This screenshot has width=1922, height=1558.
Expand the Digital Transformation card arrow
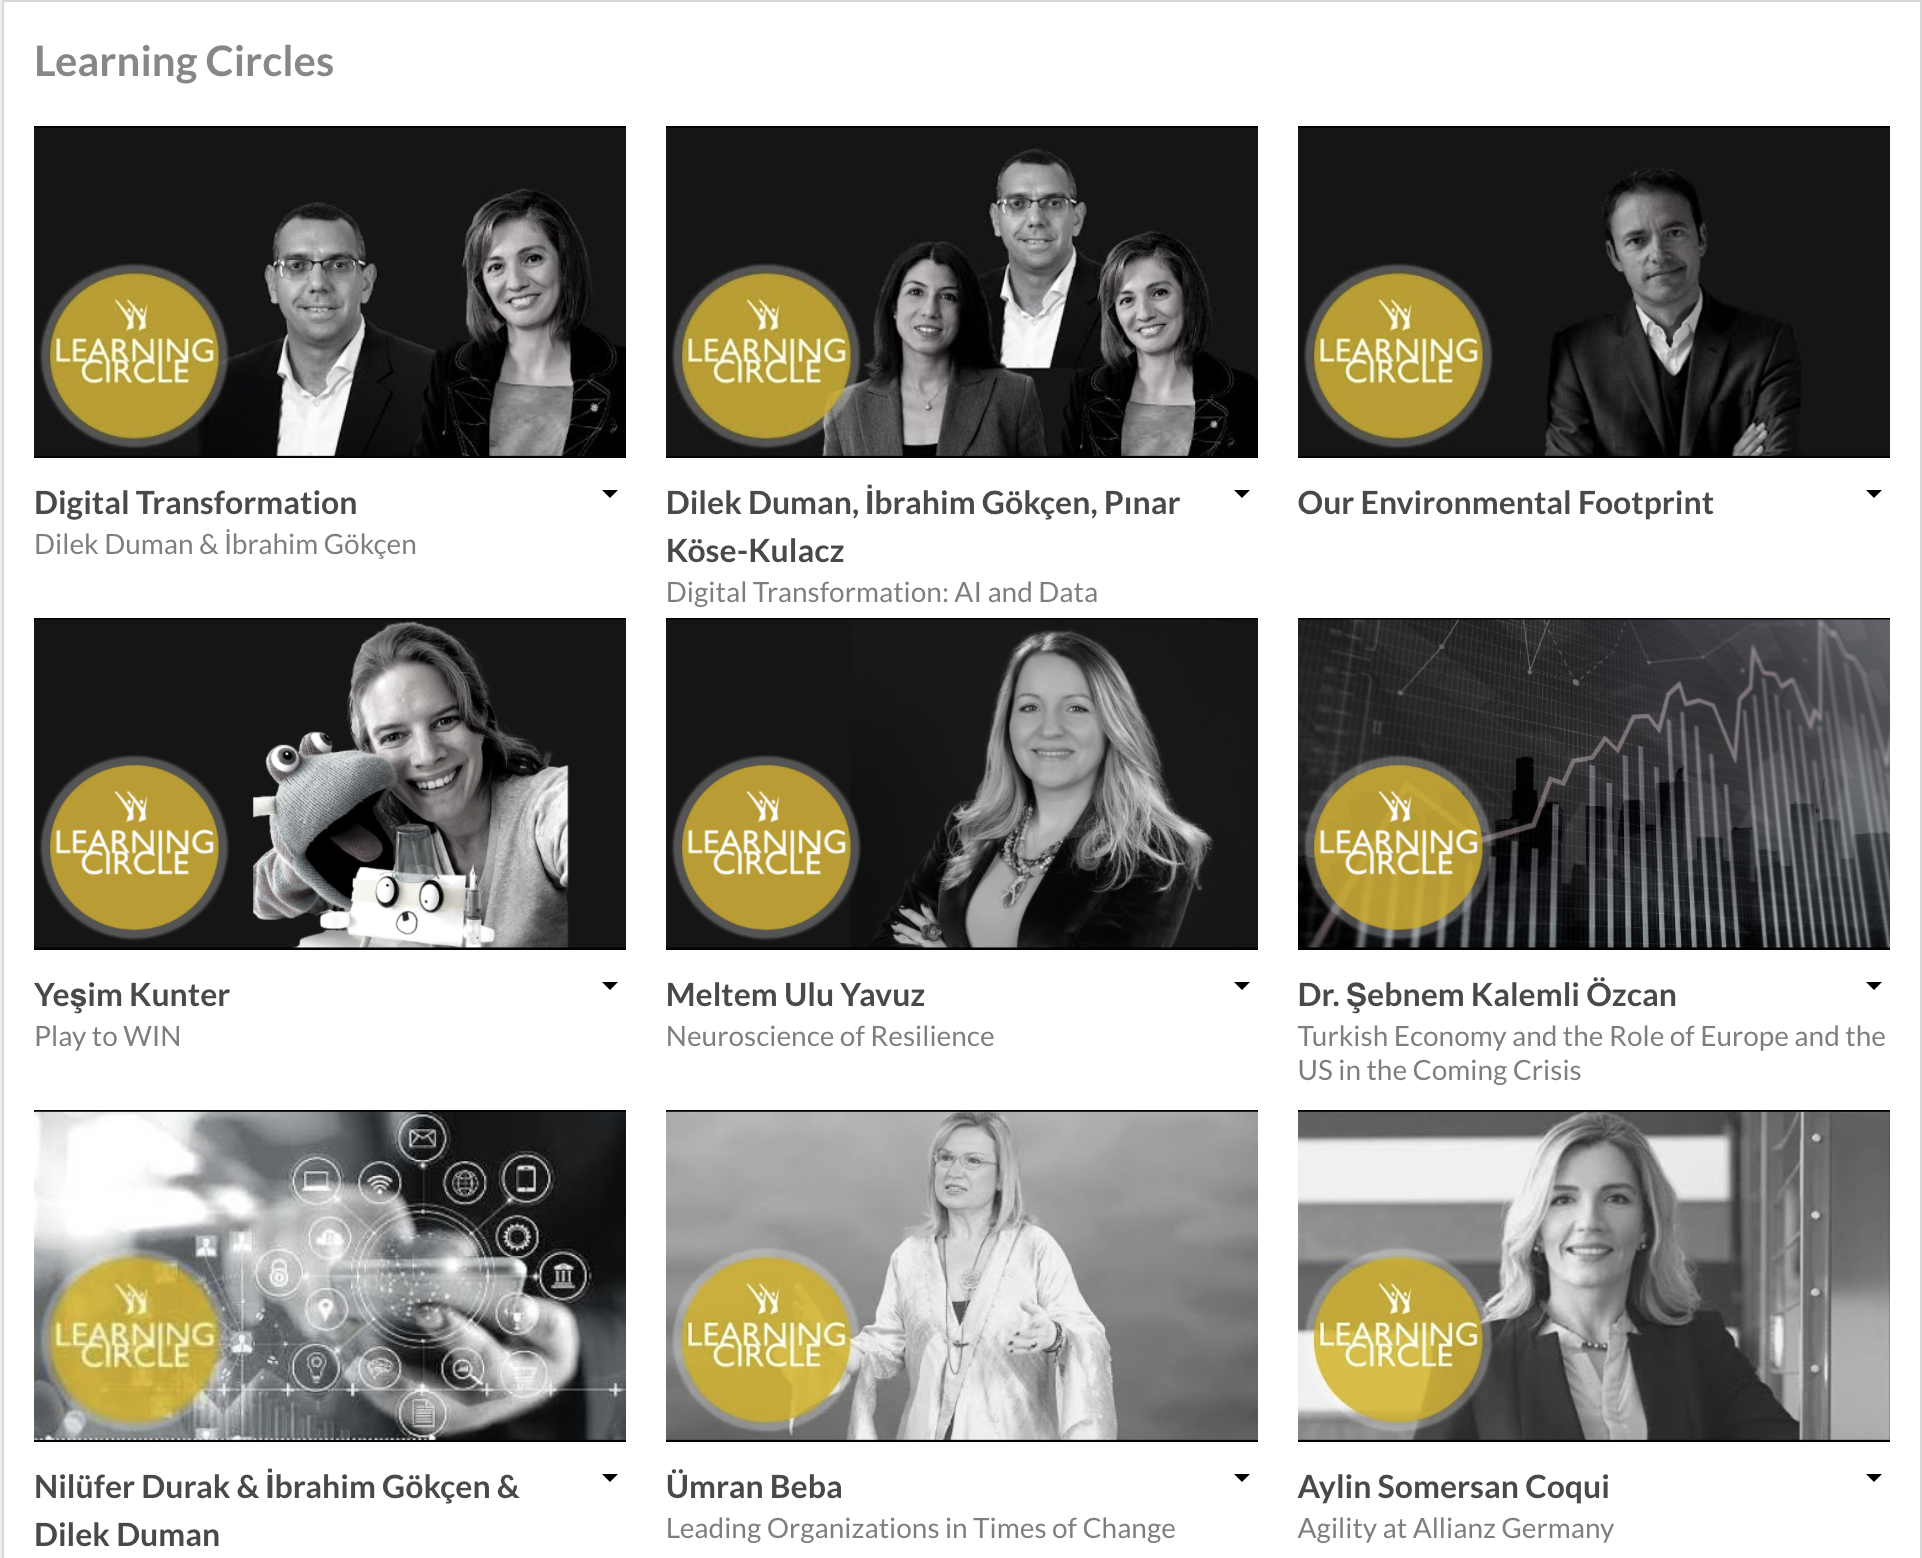[x=610, y=494]
